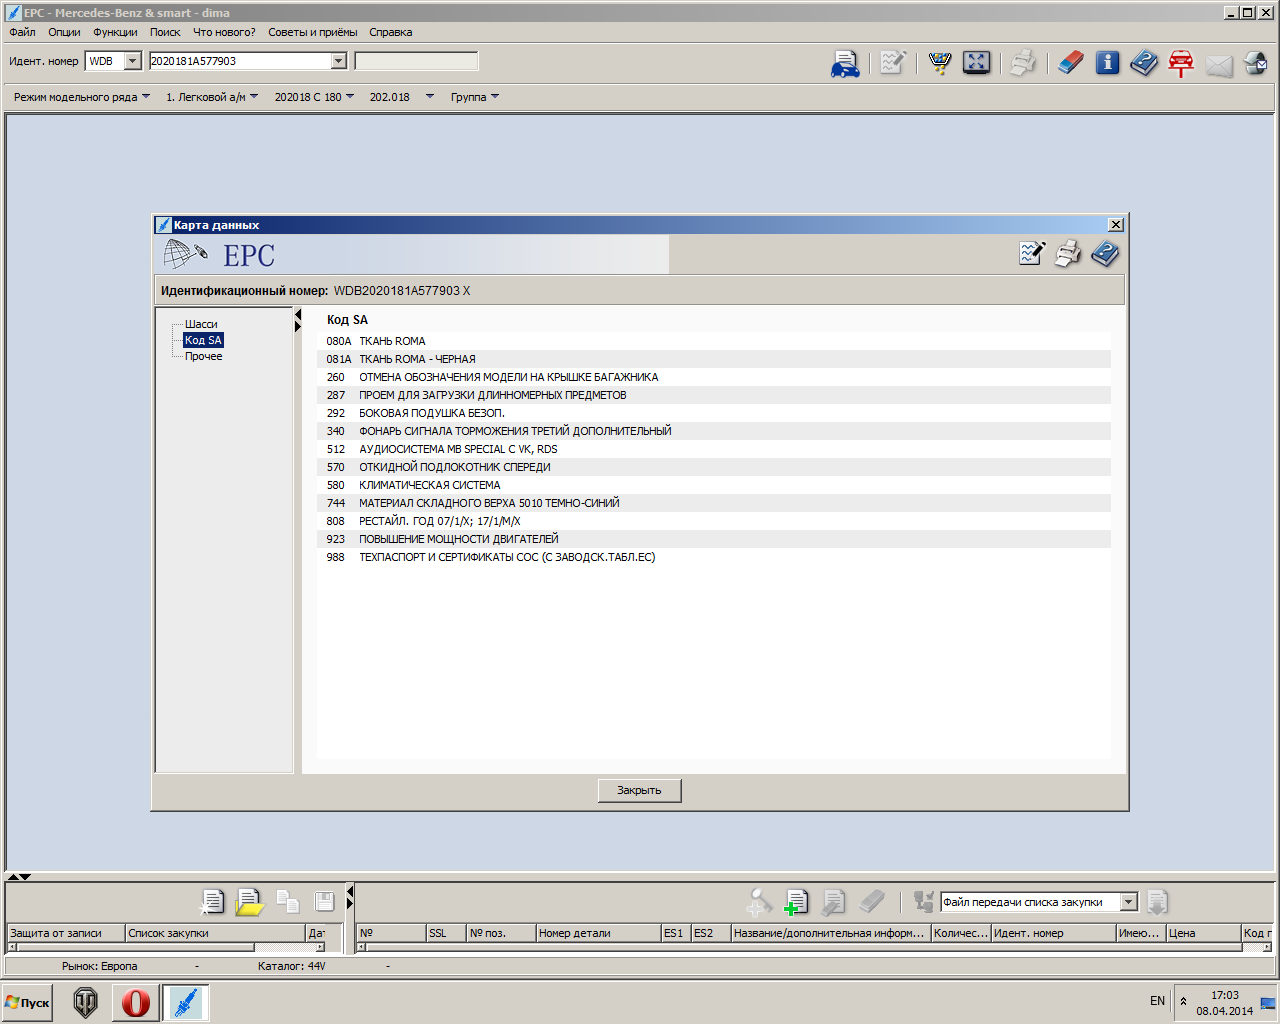
Task: Select Шасси in the tree
Action: pos(201,324)
